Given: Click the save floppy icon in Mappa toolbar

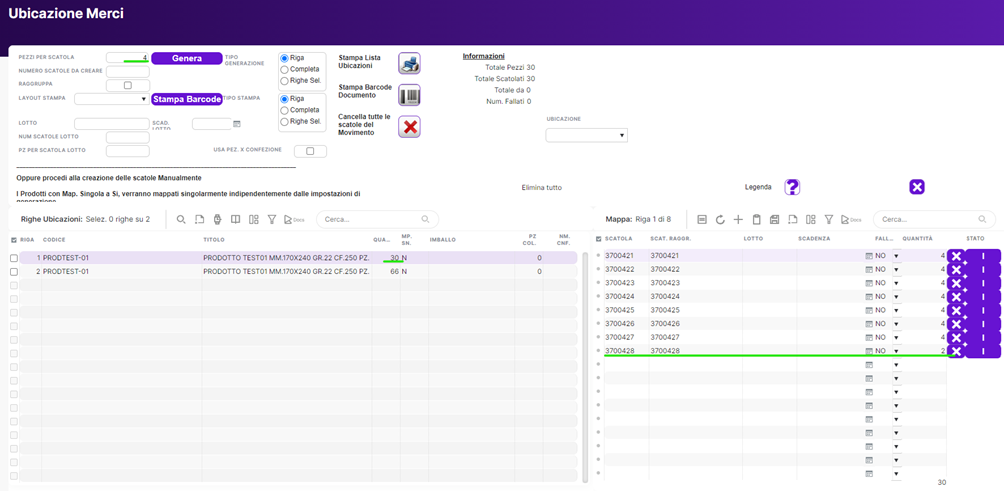Looking at the screenshot, I should (774, 220).
